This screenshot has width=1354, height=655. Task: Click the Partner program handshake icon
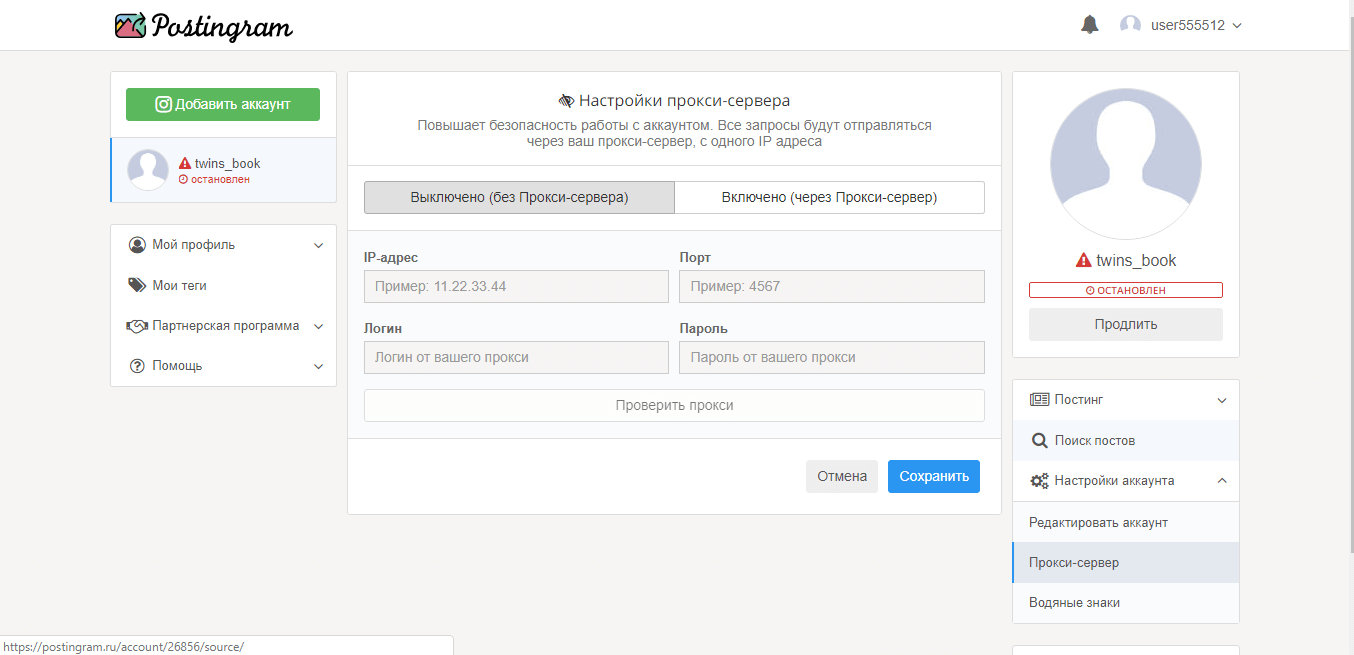137,326
